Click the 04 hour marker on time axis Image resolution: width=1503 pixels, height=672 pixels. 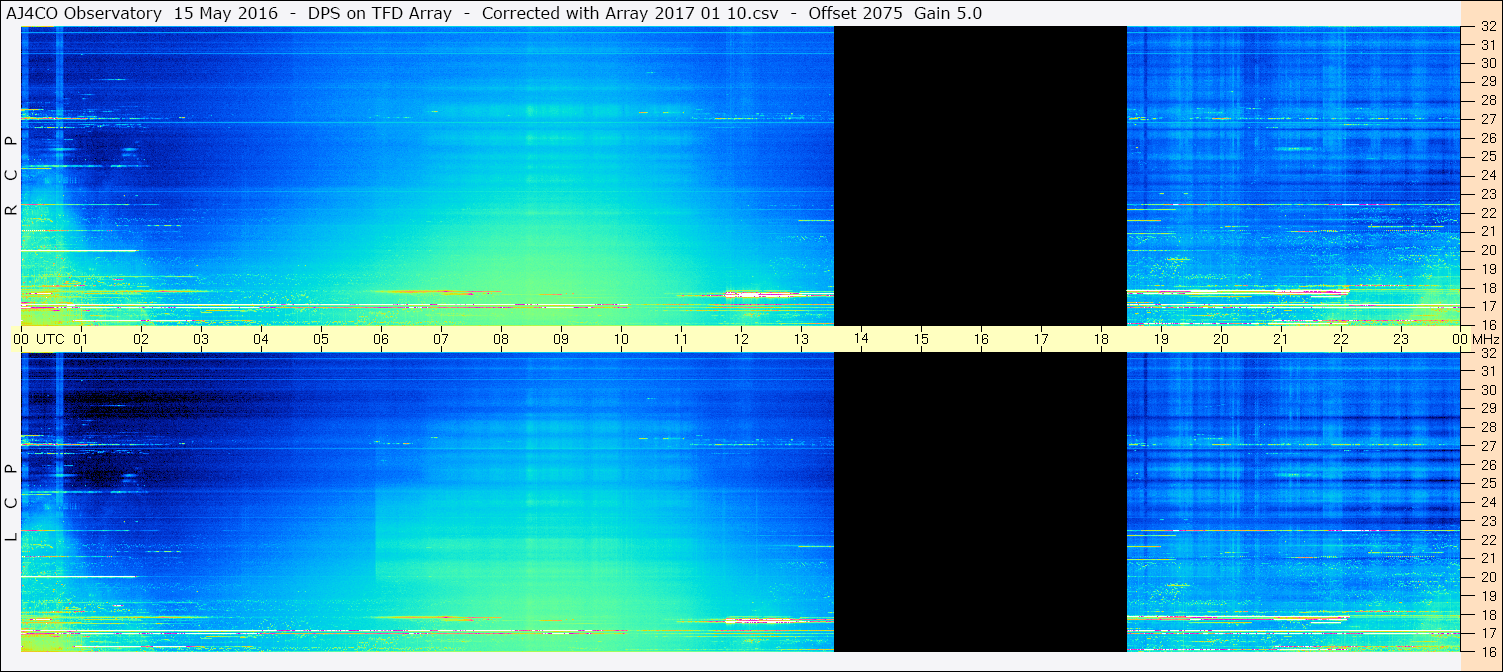coord(261,339)
